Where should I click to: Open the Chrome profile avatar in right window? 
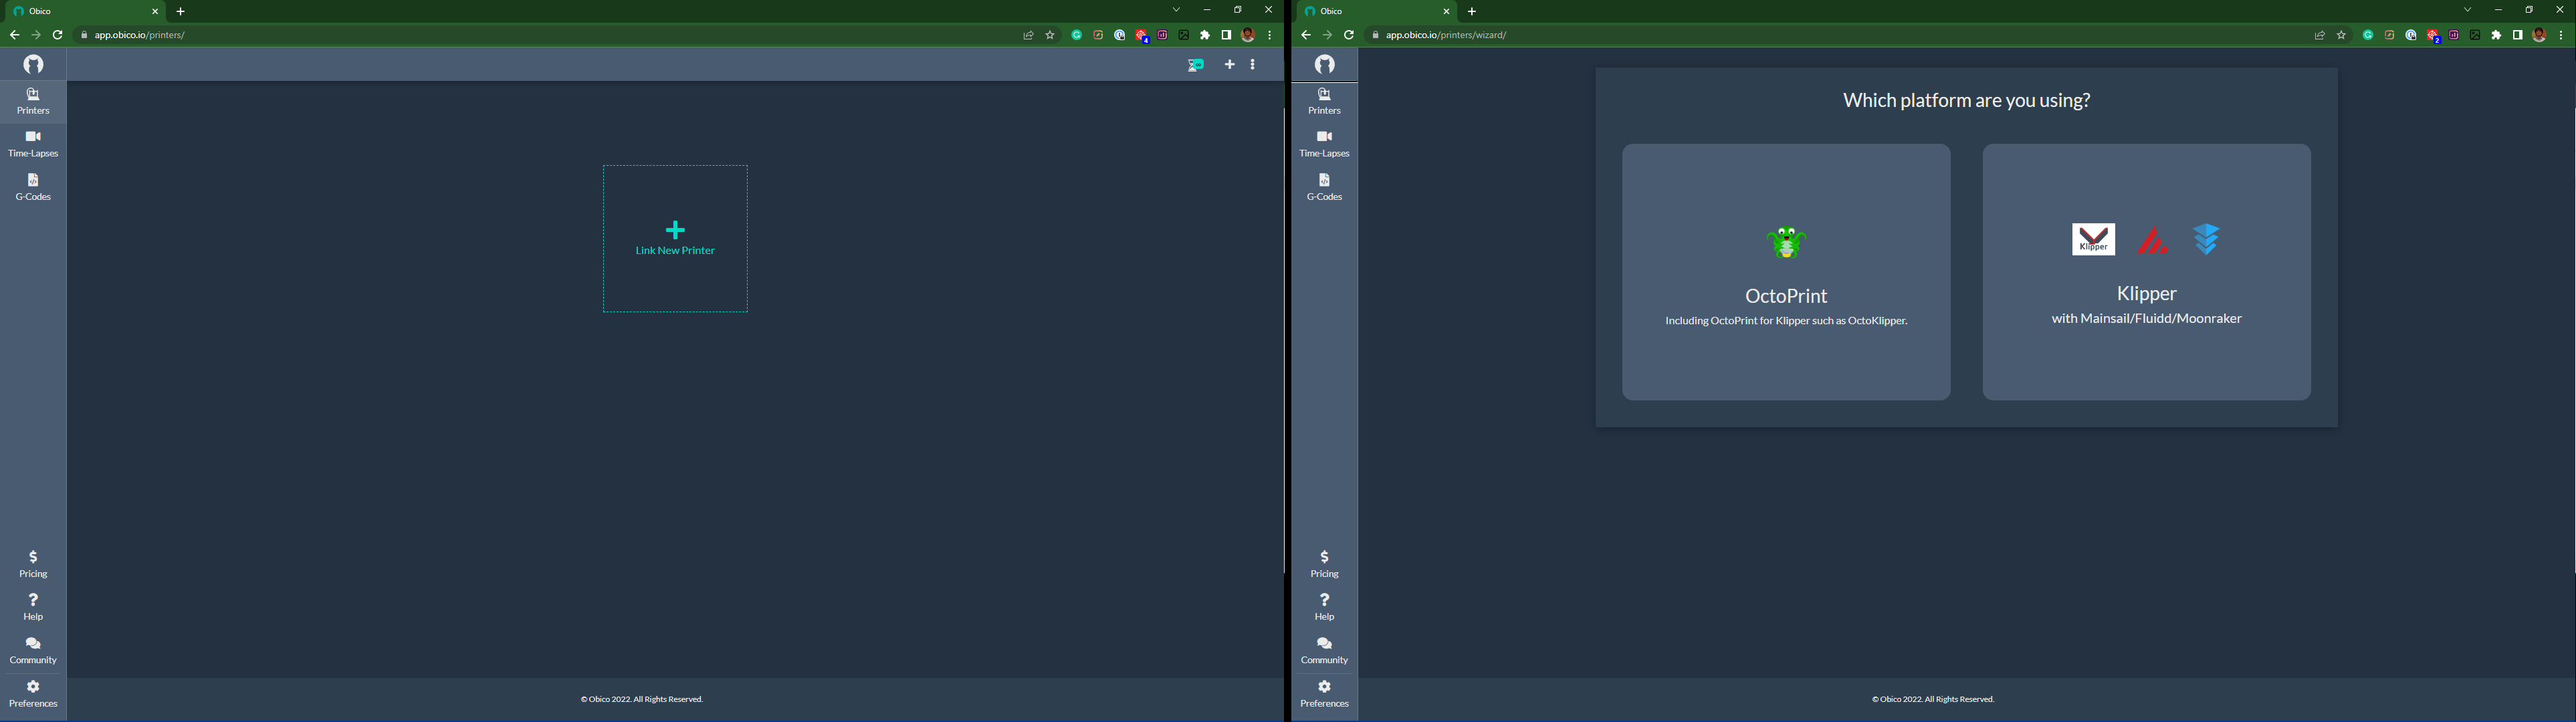coord(2539,35)
